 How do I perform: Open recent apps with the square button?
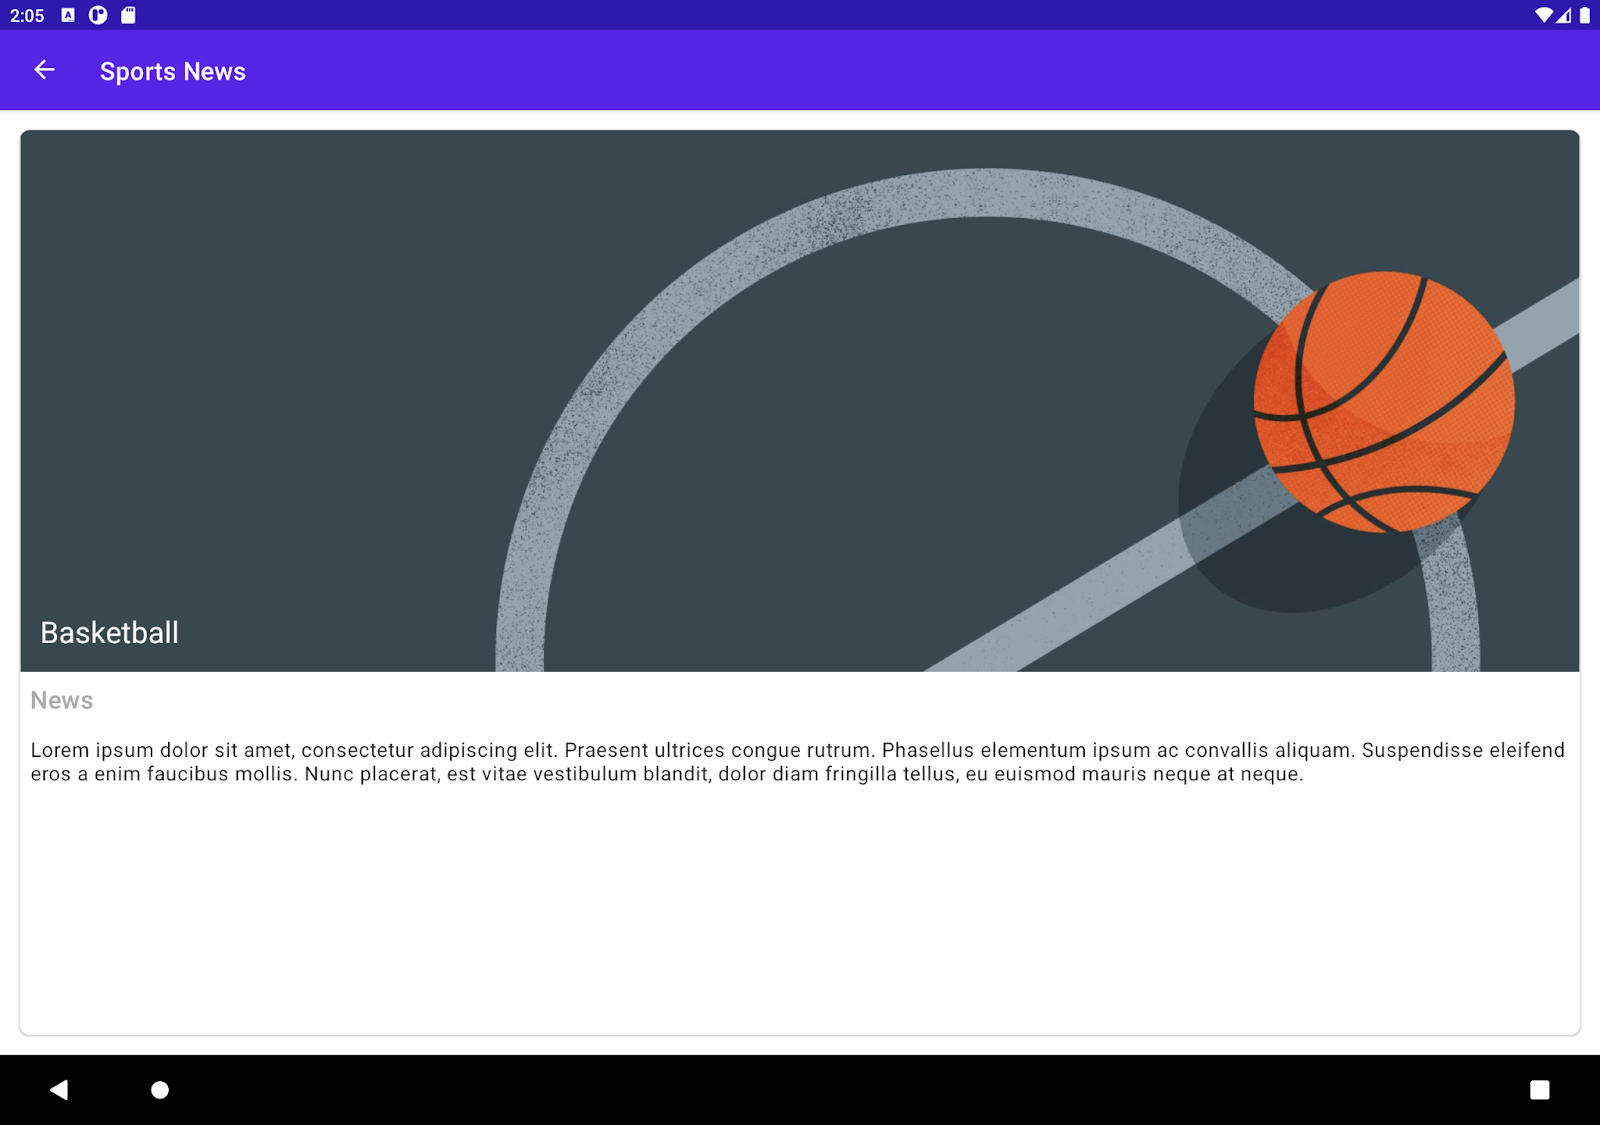(1539, 1090)
